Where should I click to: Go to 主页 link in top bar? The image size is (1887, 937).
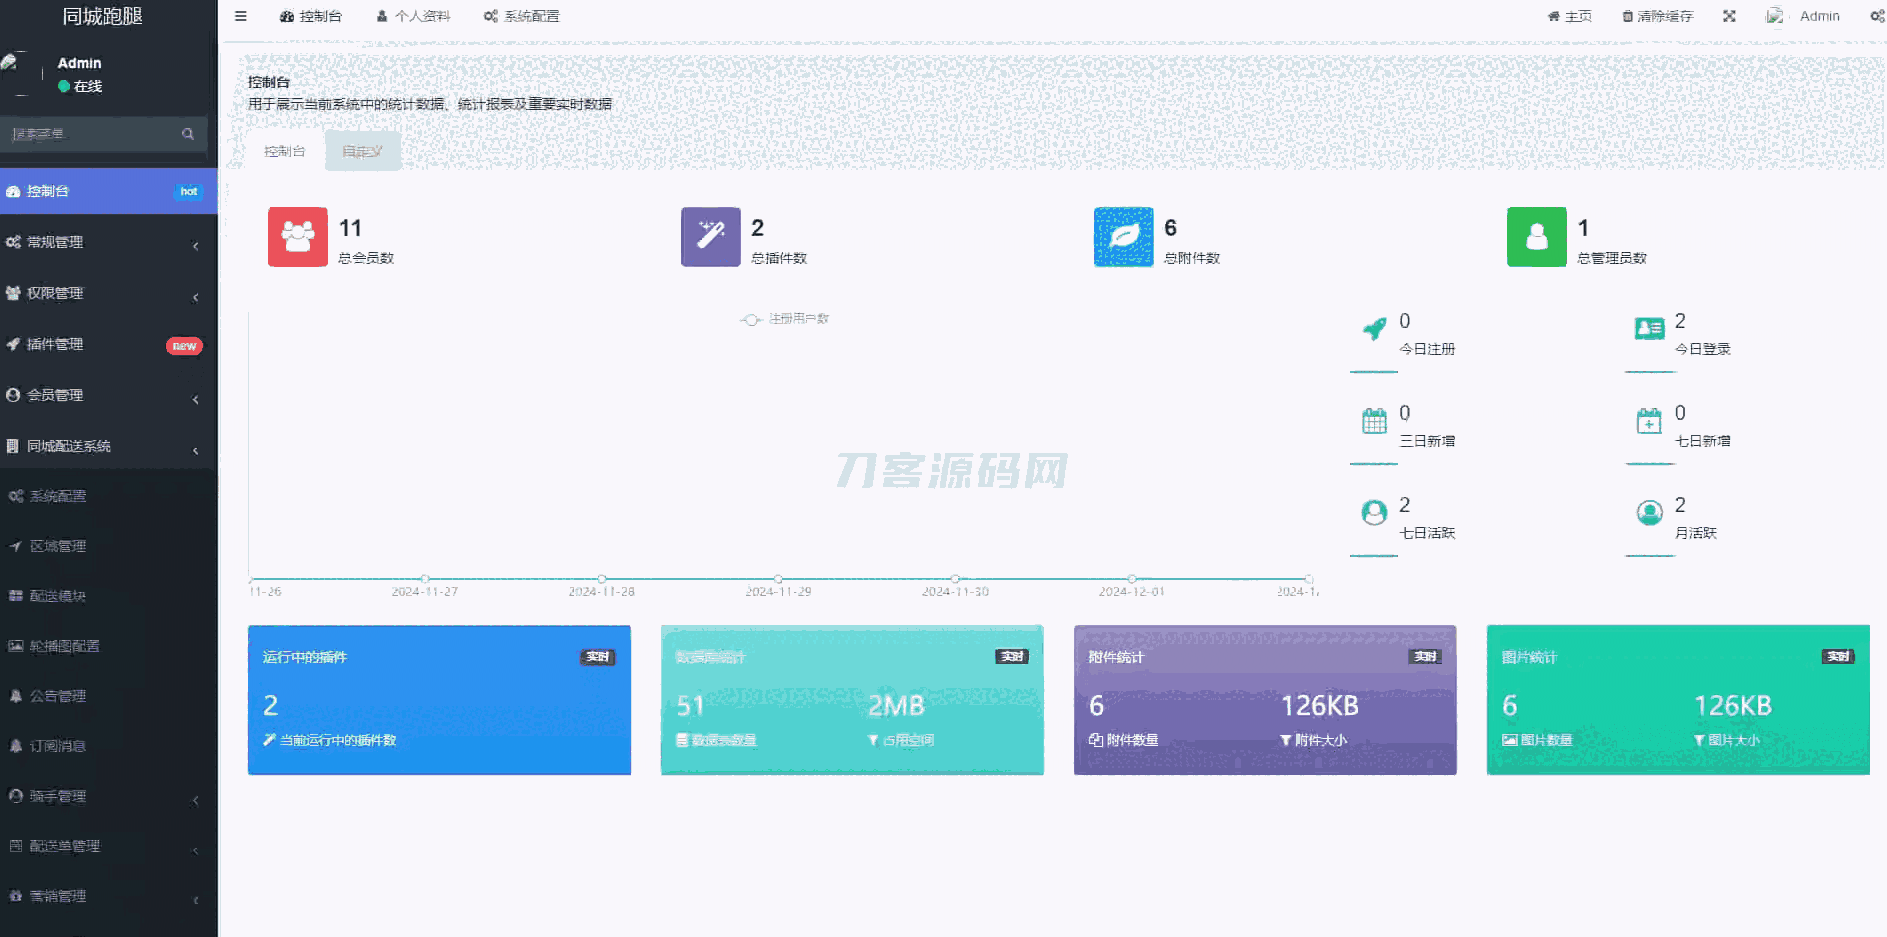tap(1570, 16)
